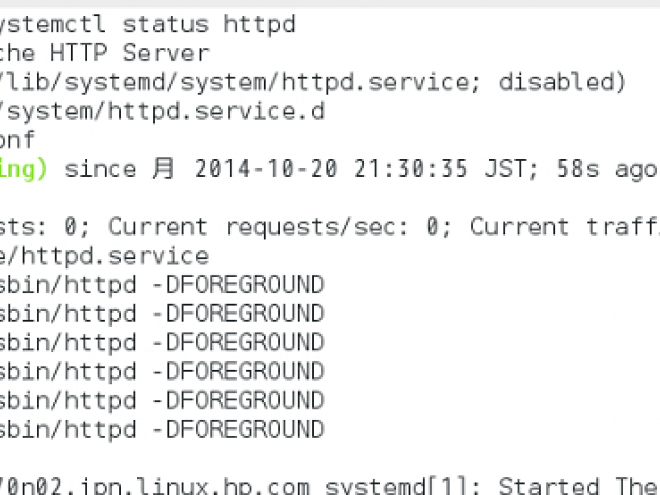Viewport: 660px width, 495px height.
Task: Click the green "ing)" running status text
Action: (23, 169)
